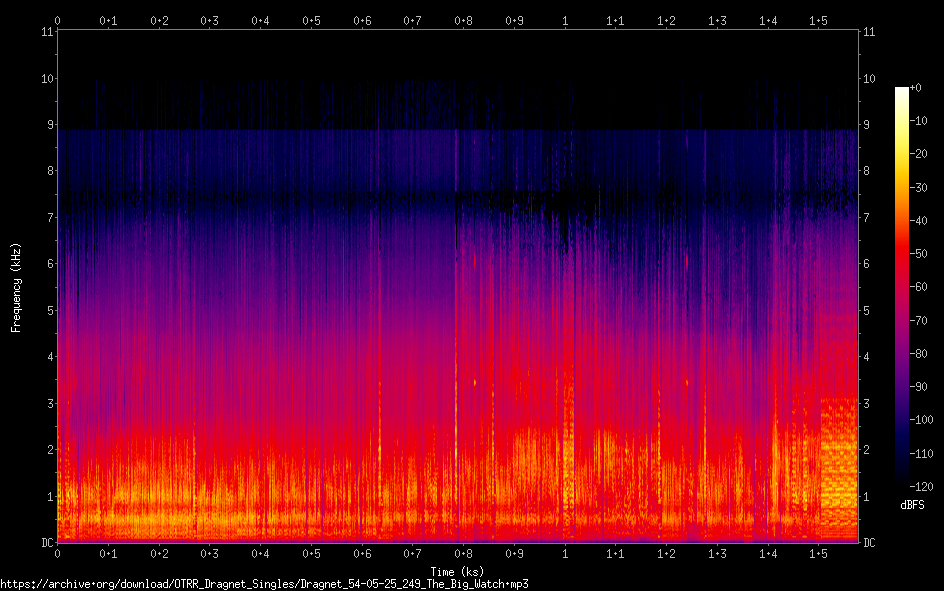Click the DC label on left frequency axis
944x591 pixels.
46,543
